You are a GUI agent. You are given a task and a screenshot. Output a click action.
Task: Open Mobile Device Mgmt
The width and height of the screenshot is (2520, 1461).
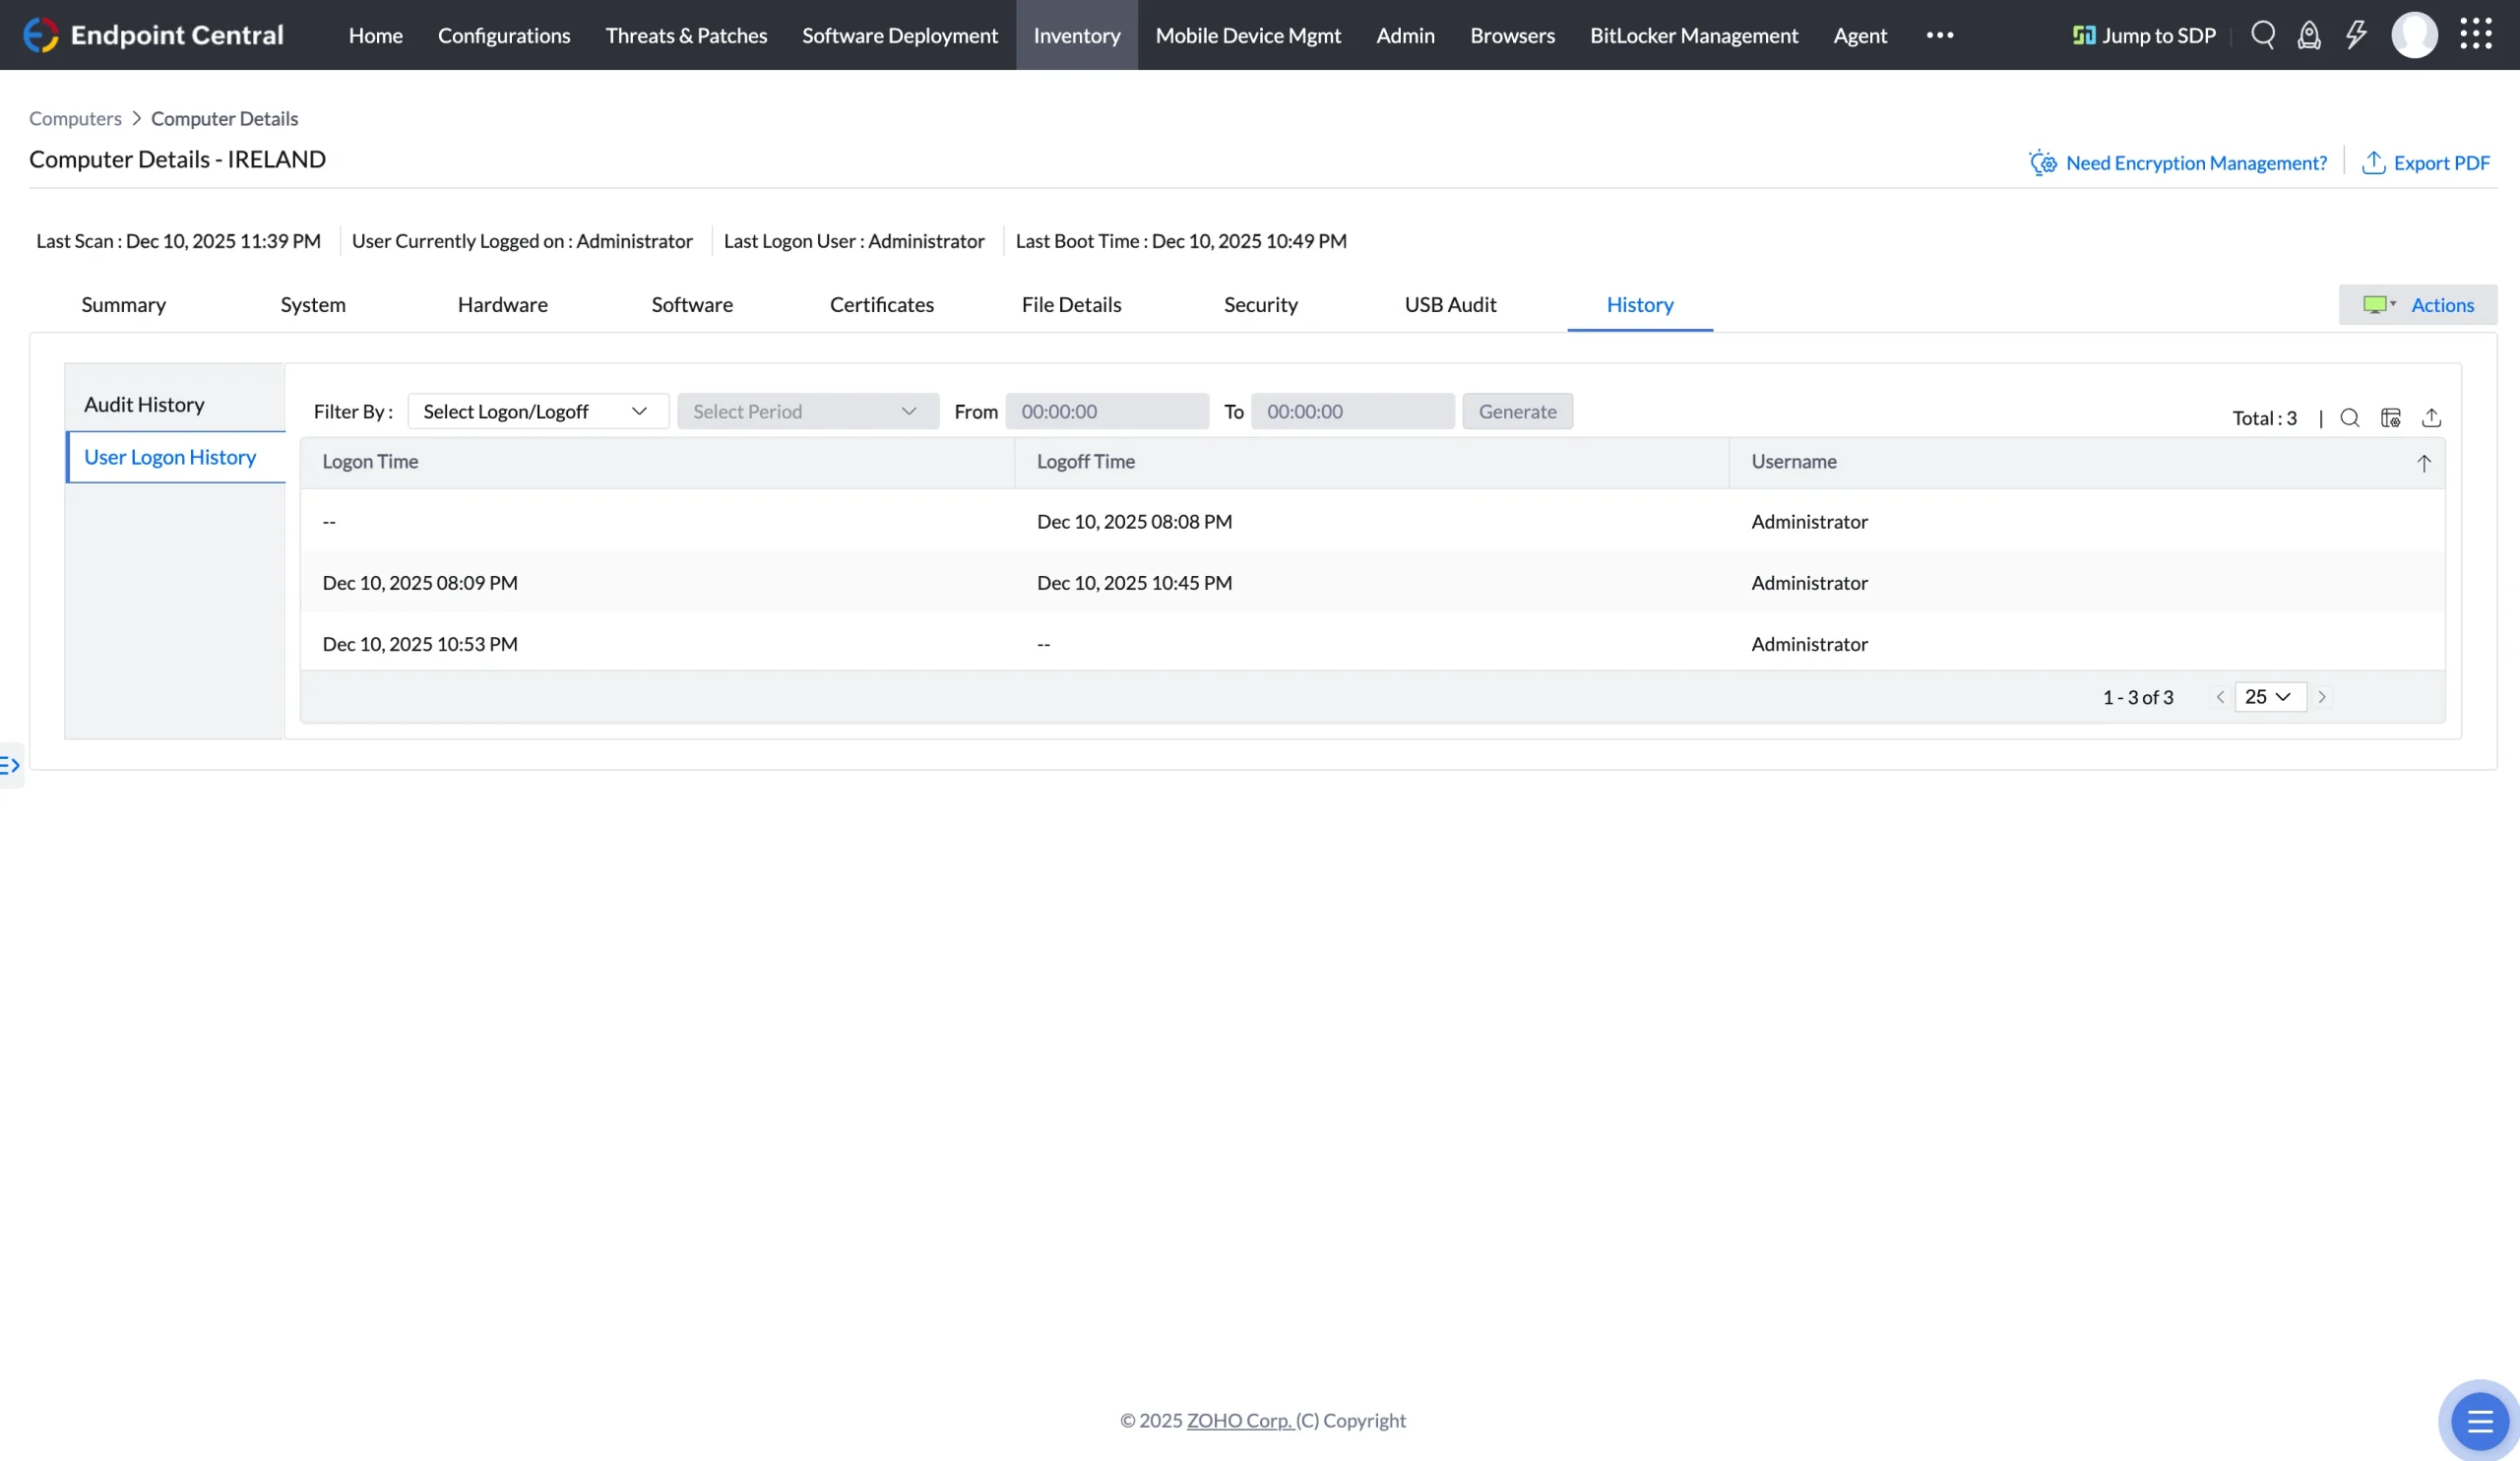coord(1248,35)
